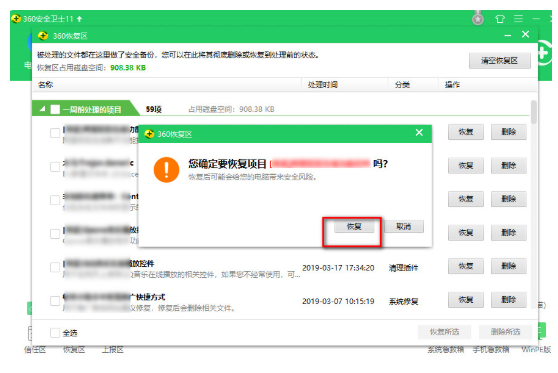The width and height of the screenshot is (558, 373).
Task: Restore the 2019-03-07 10:15:19 entry
Action: (x=465, y=300)
